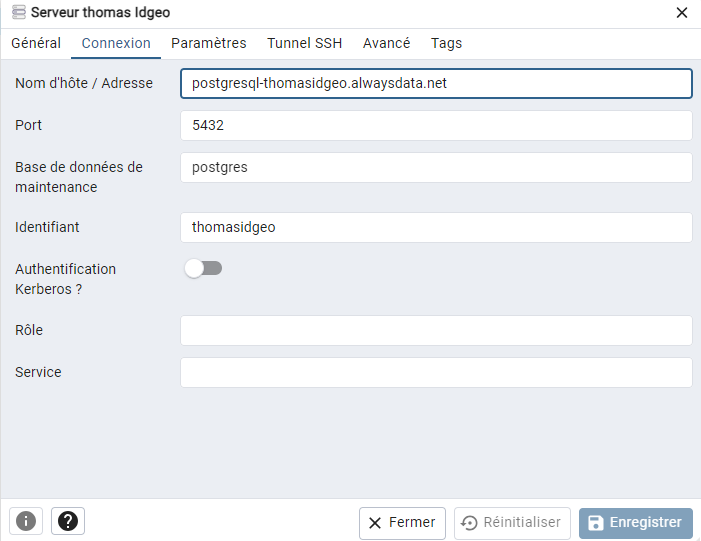Image resolution: width=701 pixels, height=541 pixels.
Task: Select the Connexion tab
Action: [x=116, y=43]
